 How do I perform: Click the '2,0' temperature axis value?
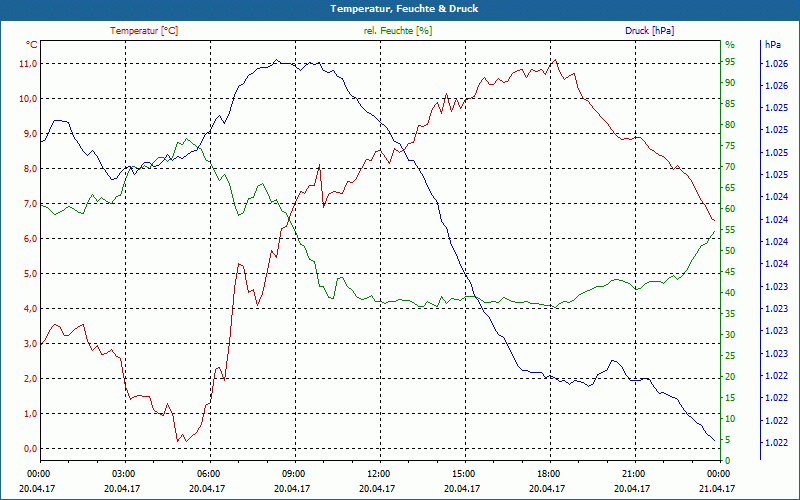coord(30,379)
